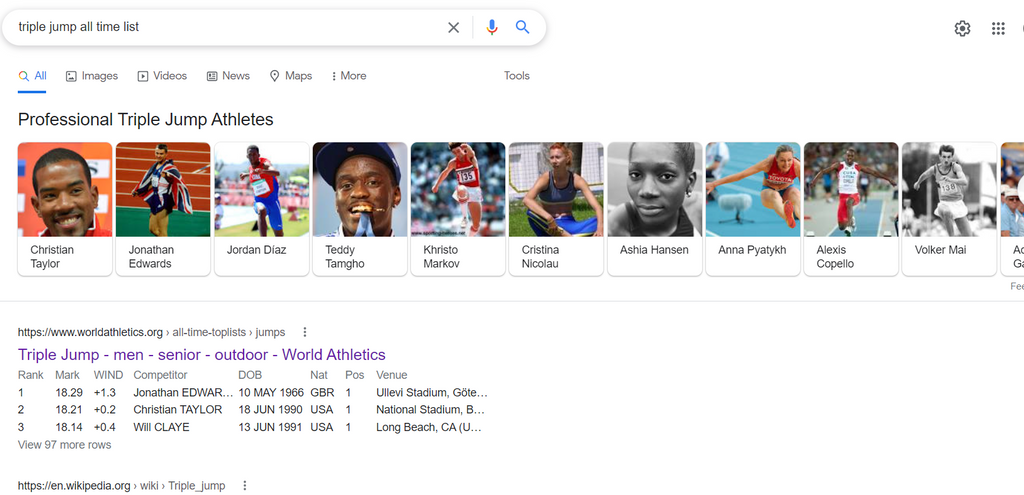Open the Anna Pyatykh athlete card
The image size is (1024, 495).
point(753,209)
